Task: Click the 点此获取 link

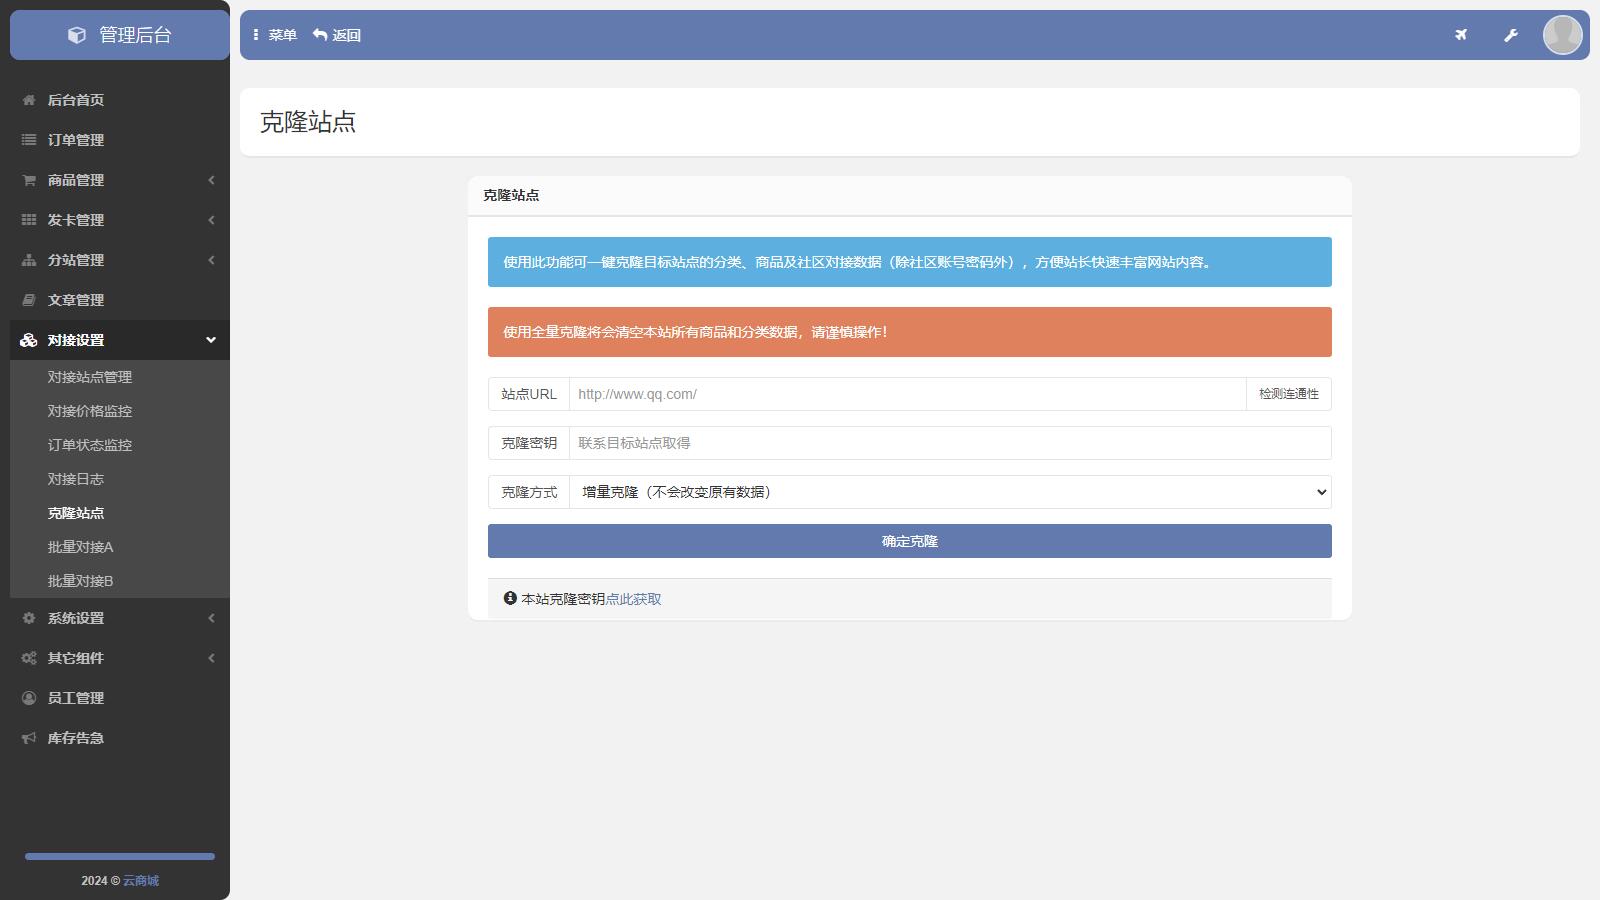Action: point(633,599)
